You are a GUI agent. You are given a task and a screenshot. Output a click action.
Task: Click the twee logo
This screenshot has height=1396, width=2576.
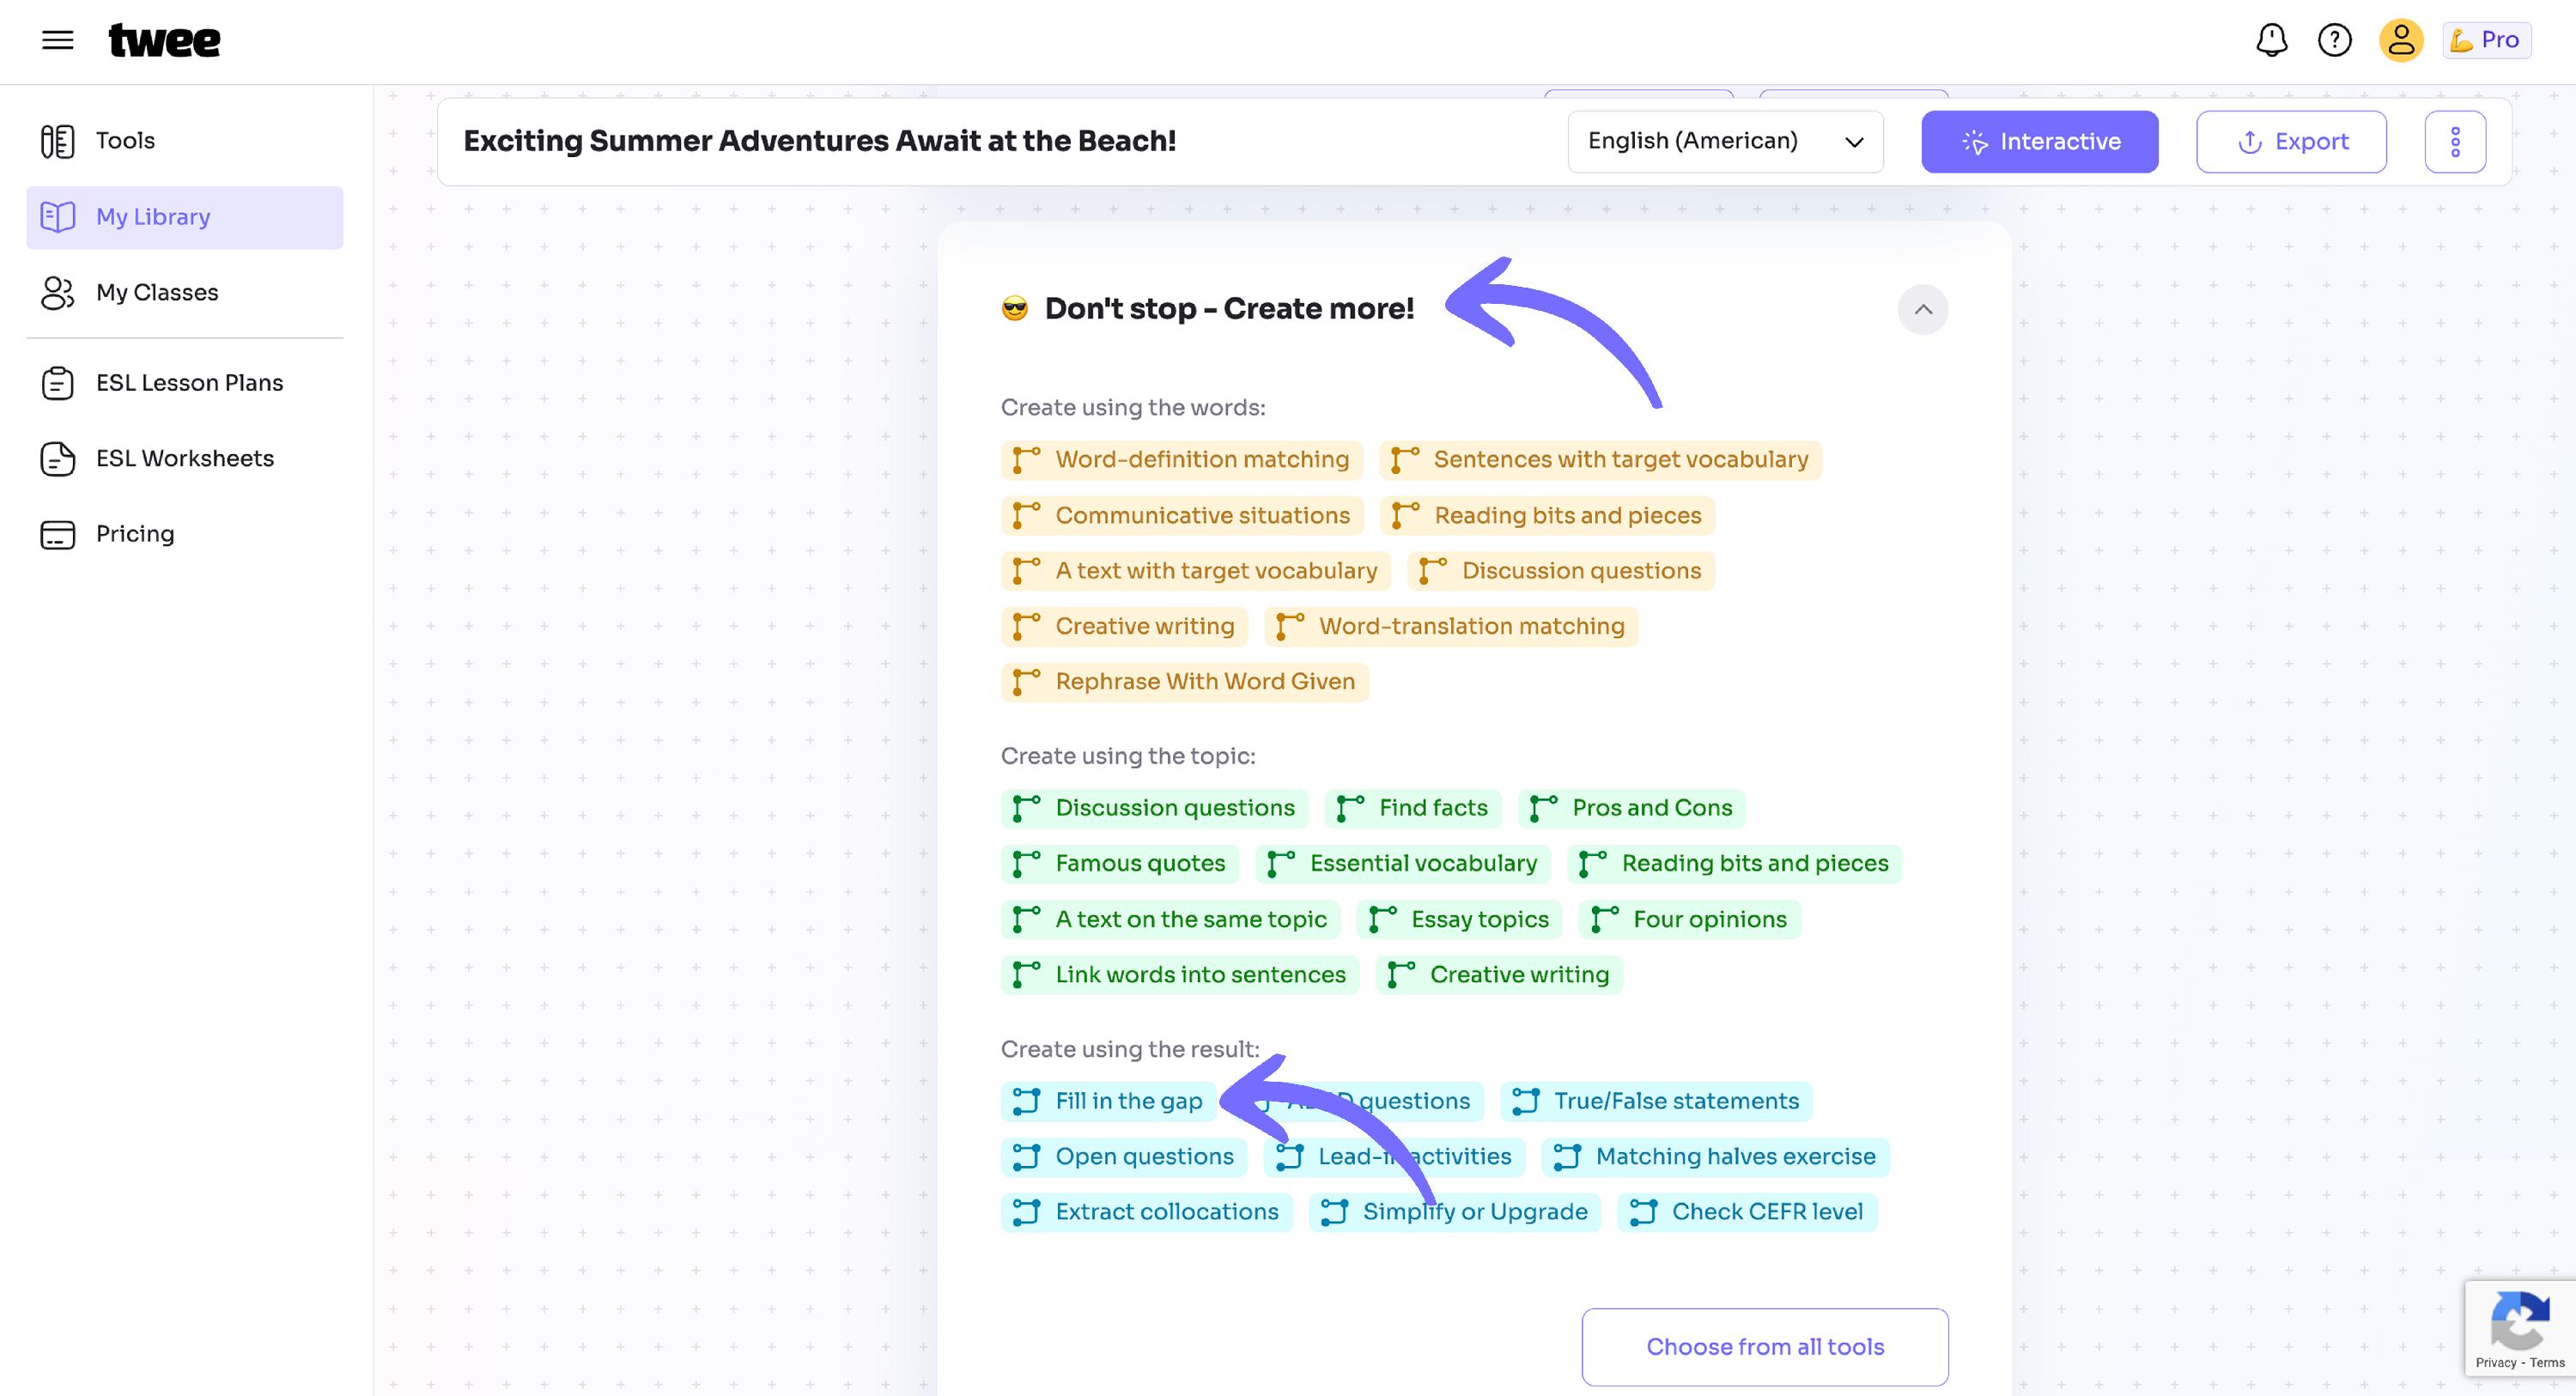pos(164,40)
